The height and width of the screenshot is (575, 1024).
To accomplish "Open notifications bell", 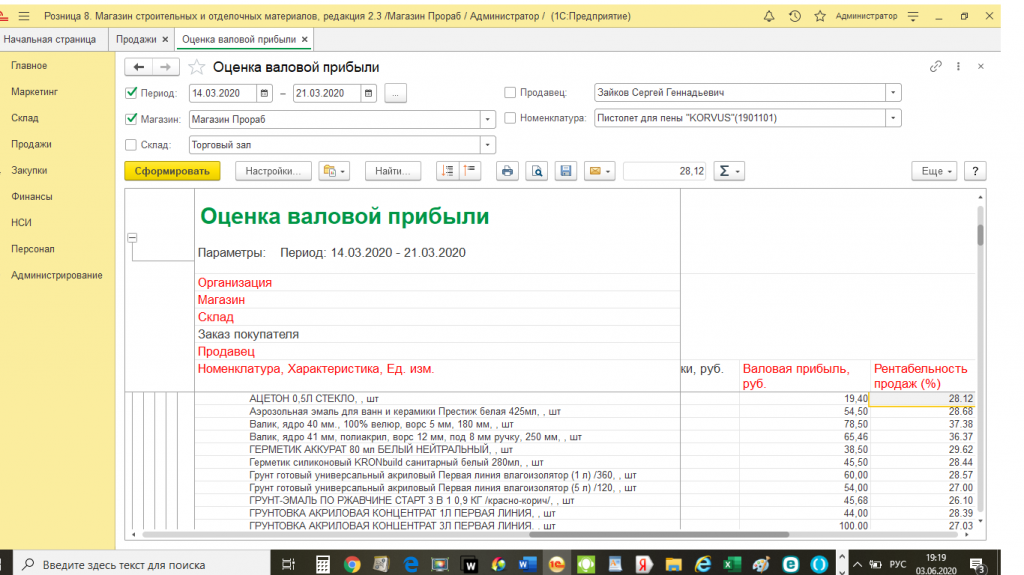I will [x=769, y=16].
